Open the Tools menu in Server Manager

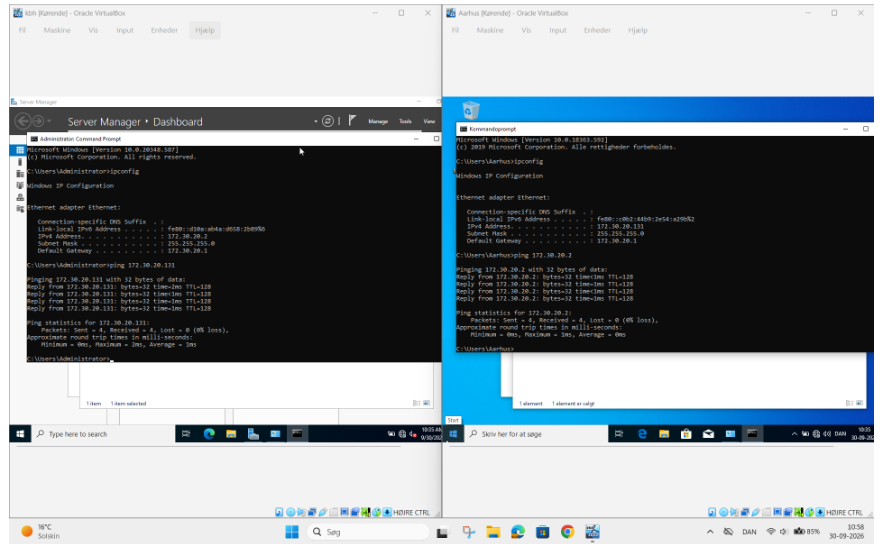[405, 122]
